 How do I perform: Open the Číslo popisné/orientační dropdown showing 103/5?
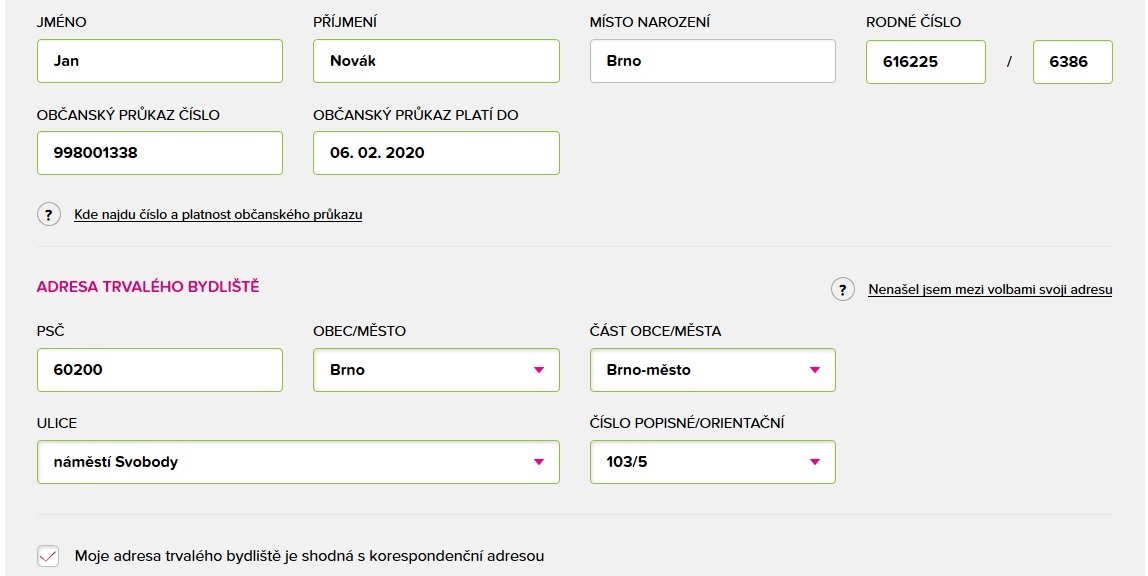tap(712, 462)
